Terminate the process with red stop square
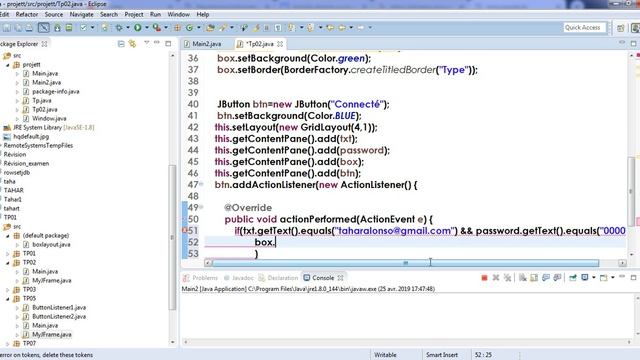The image size is (640, 360). pos(484,278)
